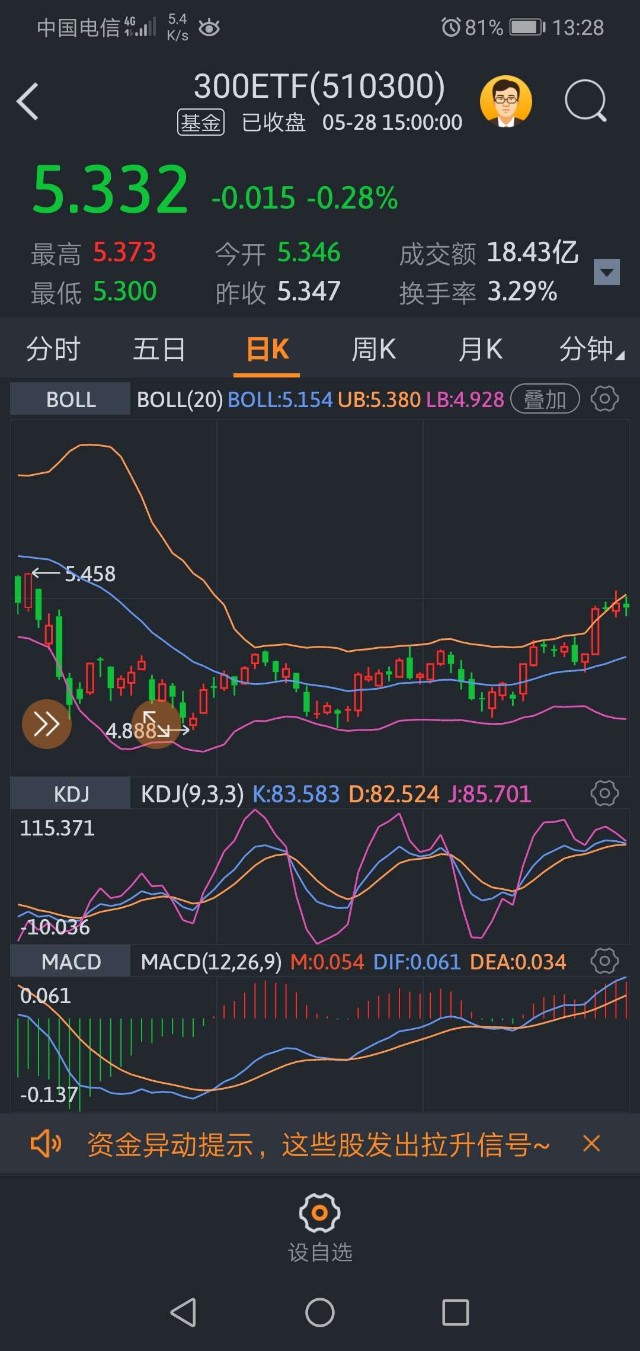Open MACD indicator settings gear
640x1351 pixels.
coord(604,962)
